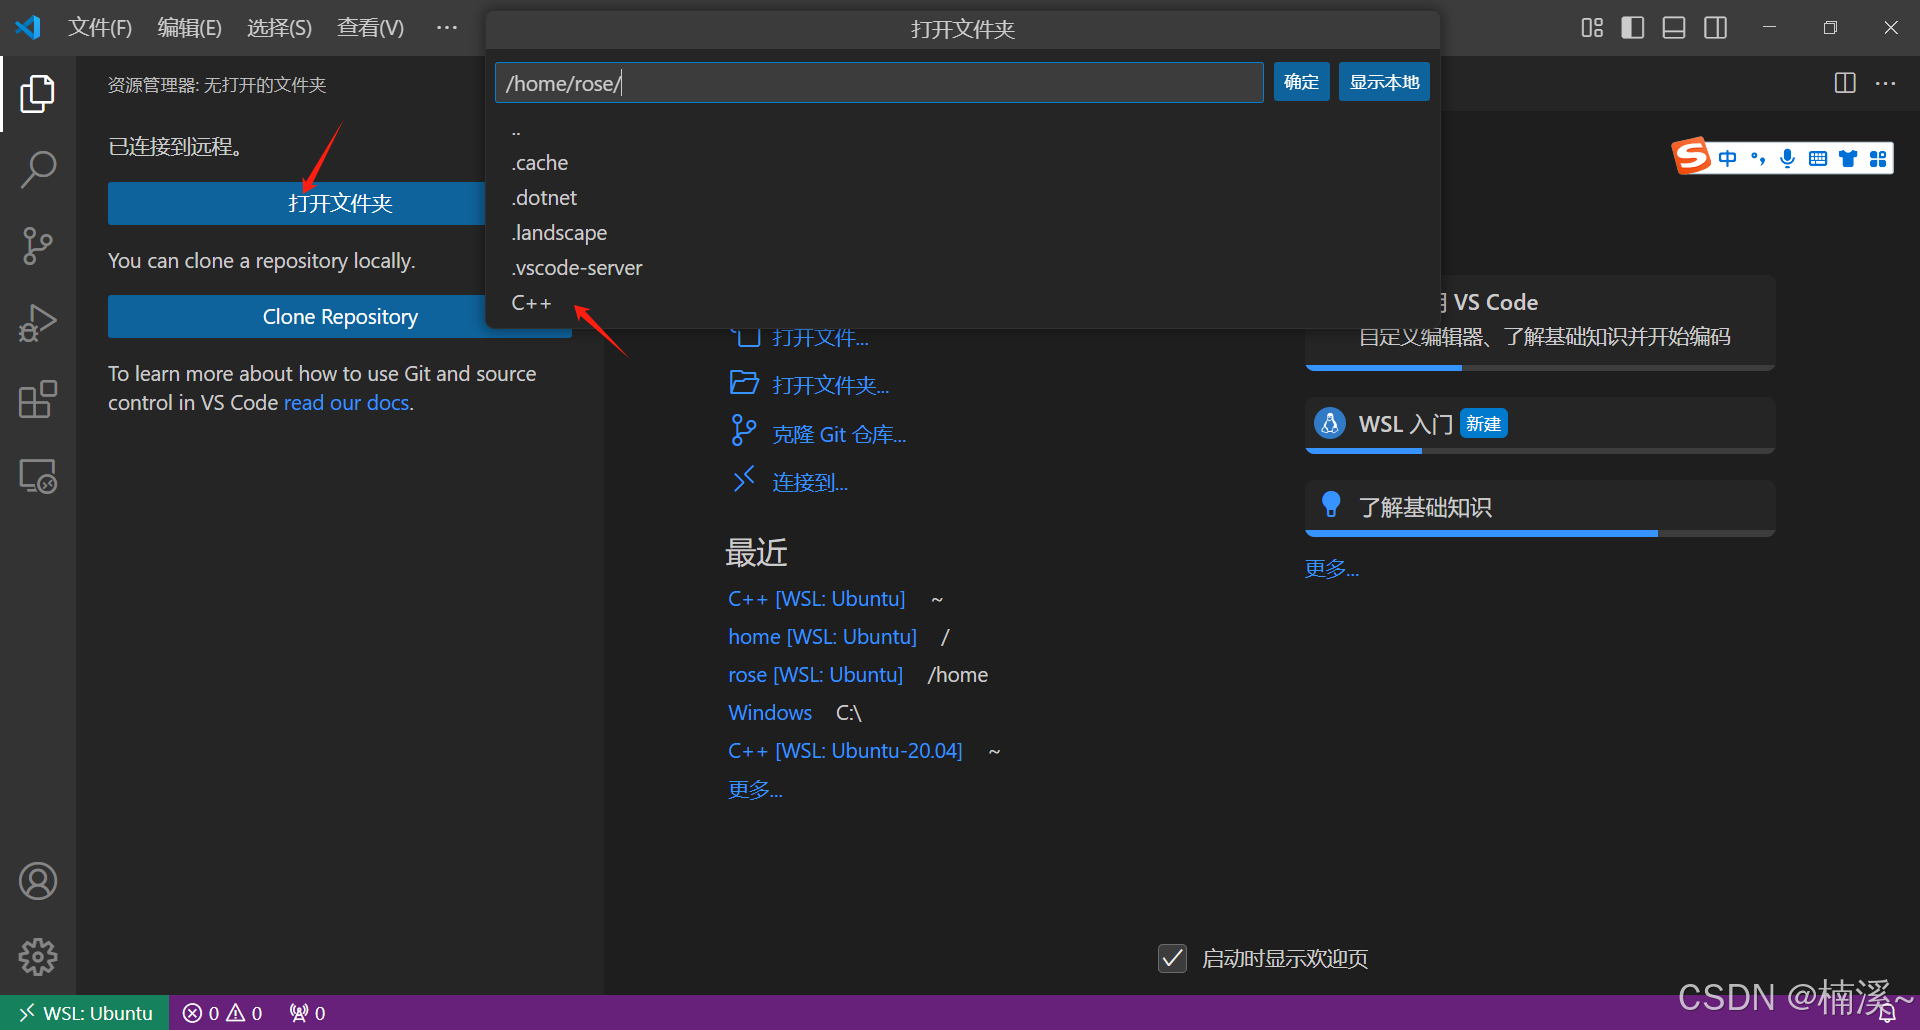1920x1030 pixels.
Task: Toggle the panel layout button
Action: coord(1673,27)
